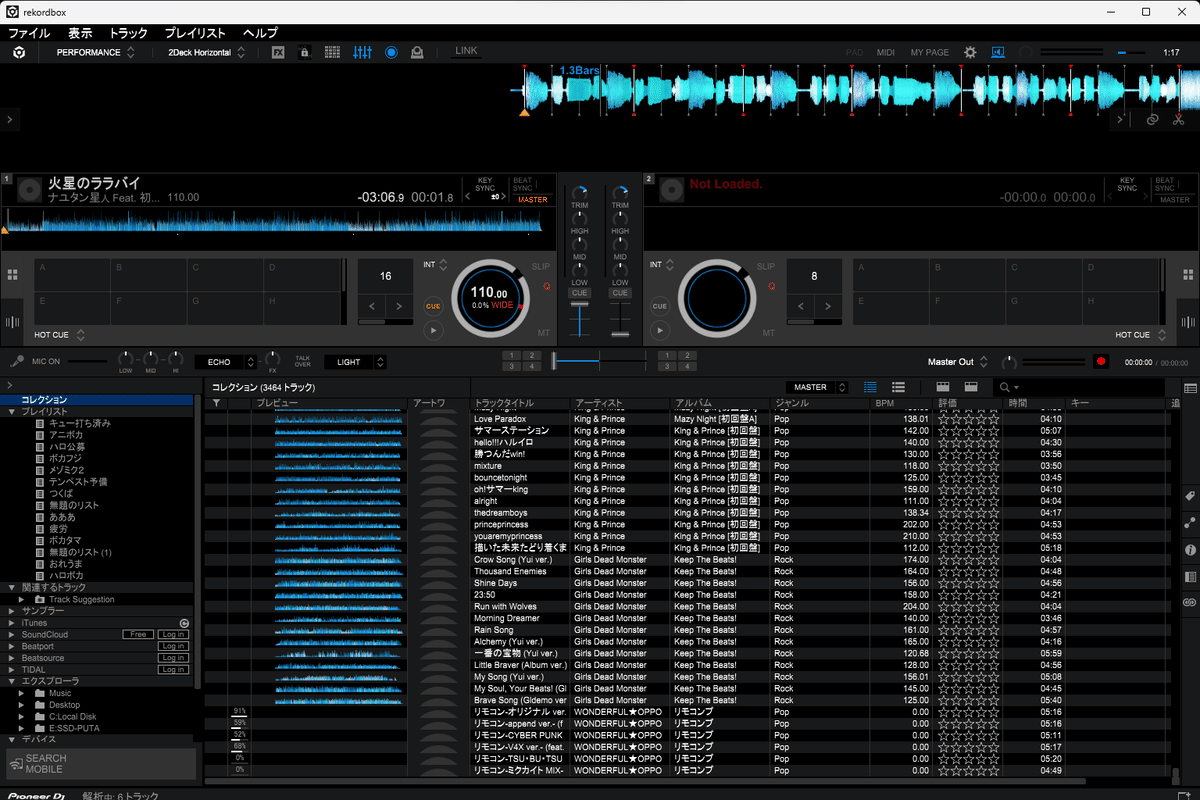This screenshot has width=1200, height=800.
Task: Open the MY PAGE tab
Action: click(930, 52)
